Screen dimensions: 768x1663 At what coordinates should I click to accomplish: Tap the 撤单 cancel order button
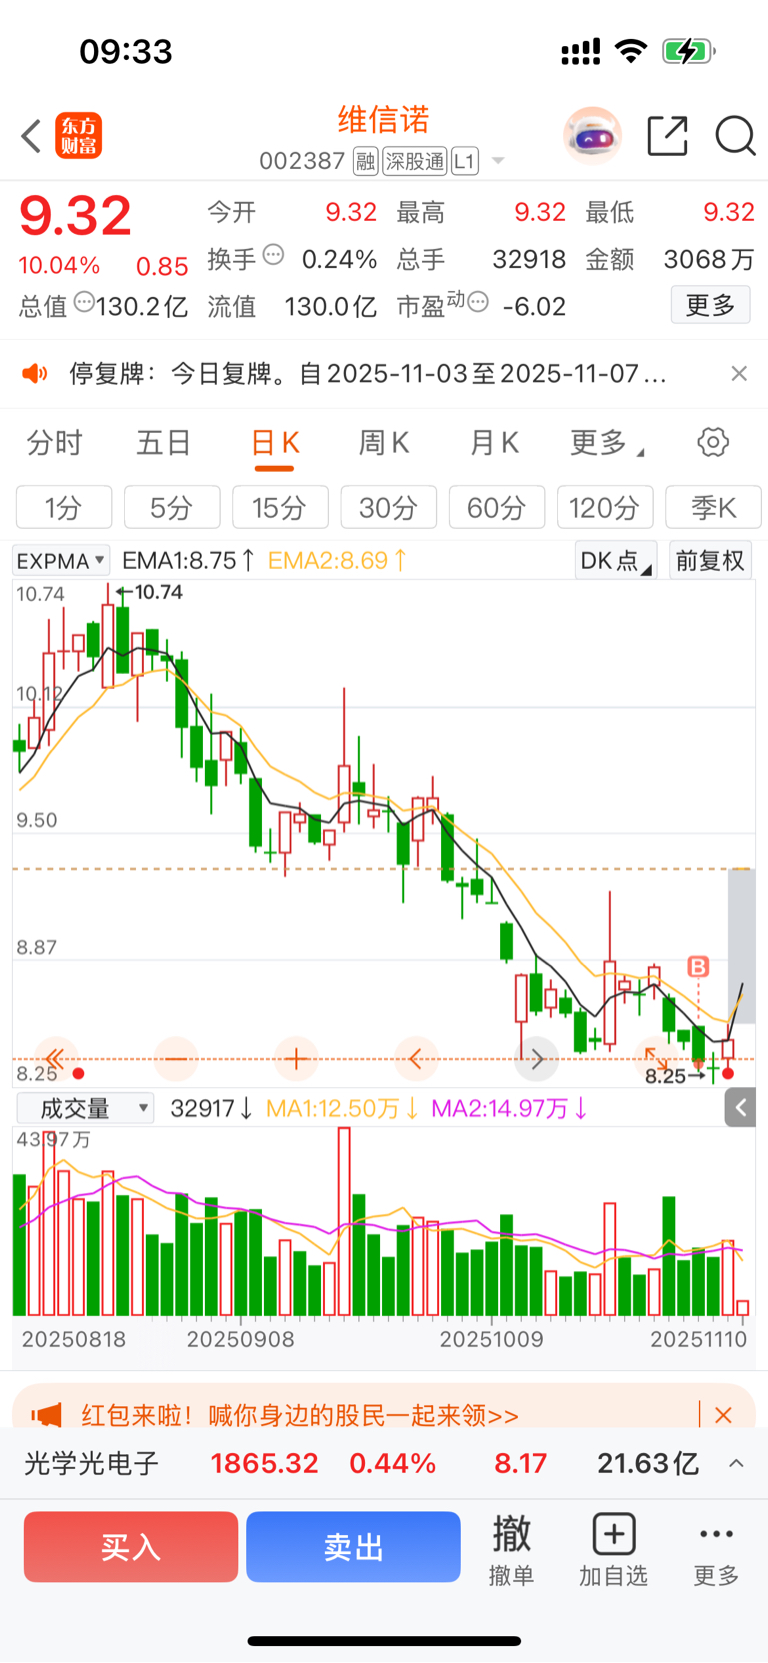pos(511,1549)
